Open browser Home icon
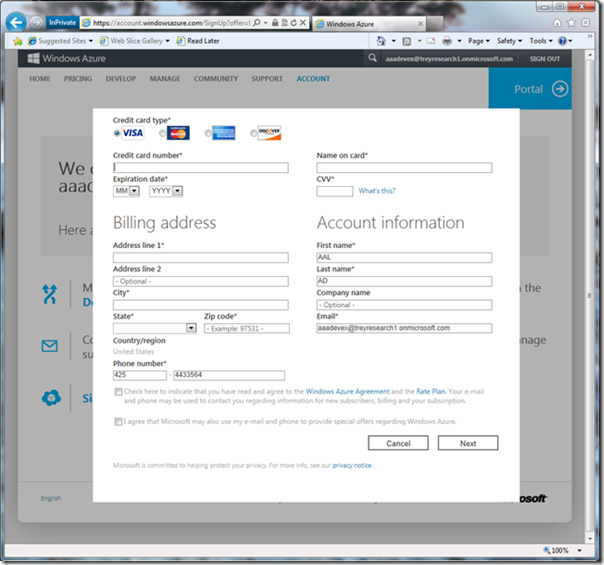Image resolution: width=604 pixels, height=565 pixels. pyautogui.click(x=557, y=23)
